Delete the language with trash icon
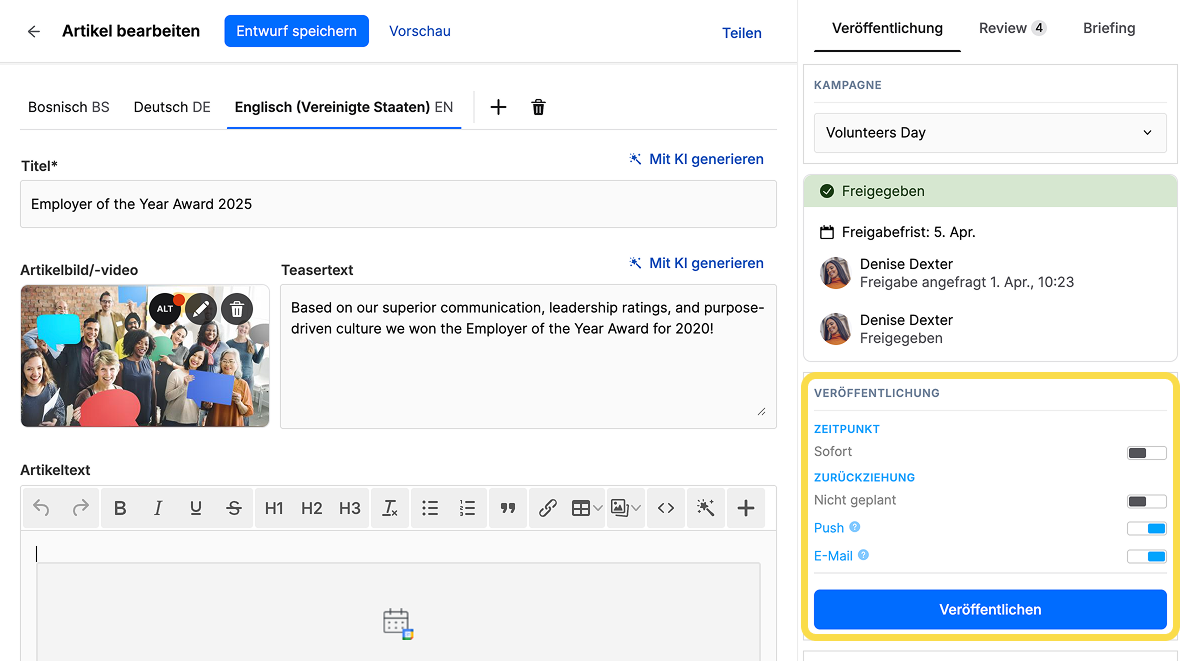Screen dimensions: 1180x661 [x=538, y=107]
